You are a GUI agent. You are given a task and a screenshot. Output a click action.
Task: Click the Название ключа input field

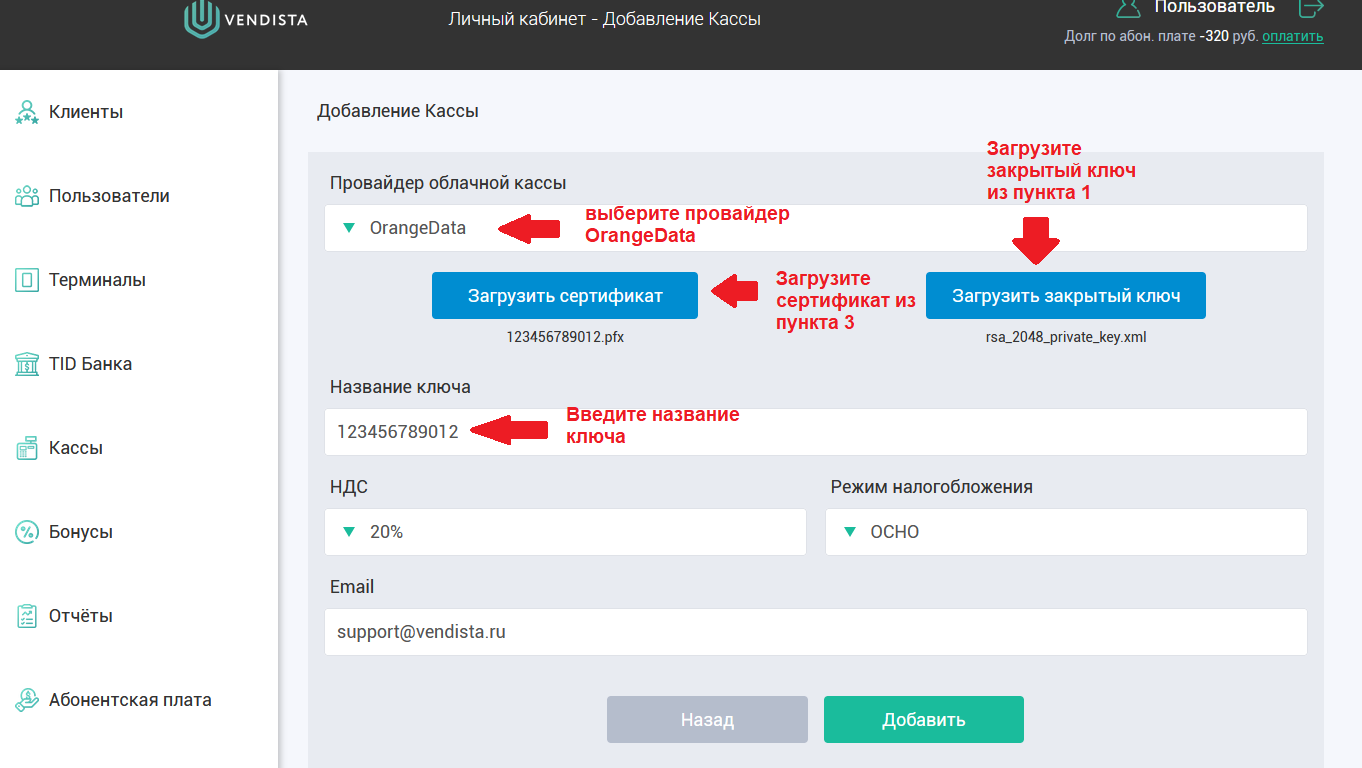click(x=815, y=432)
